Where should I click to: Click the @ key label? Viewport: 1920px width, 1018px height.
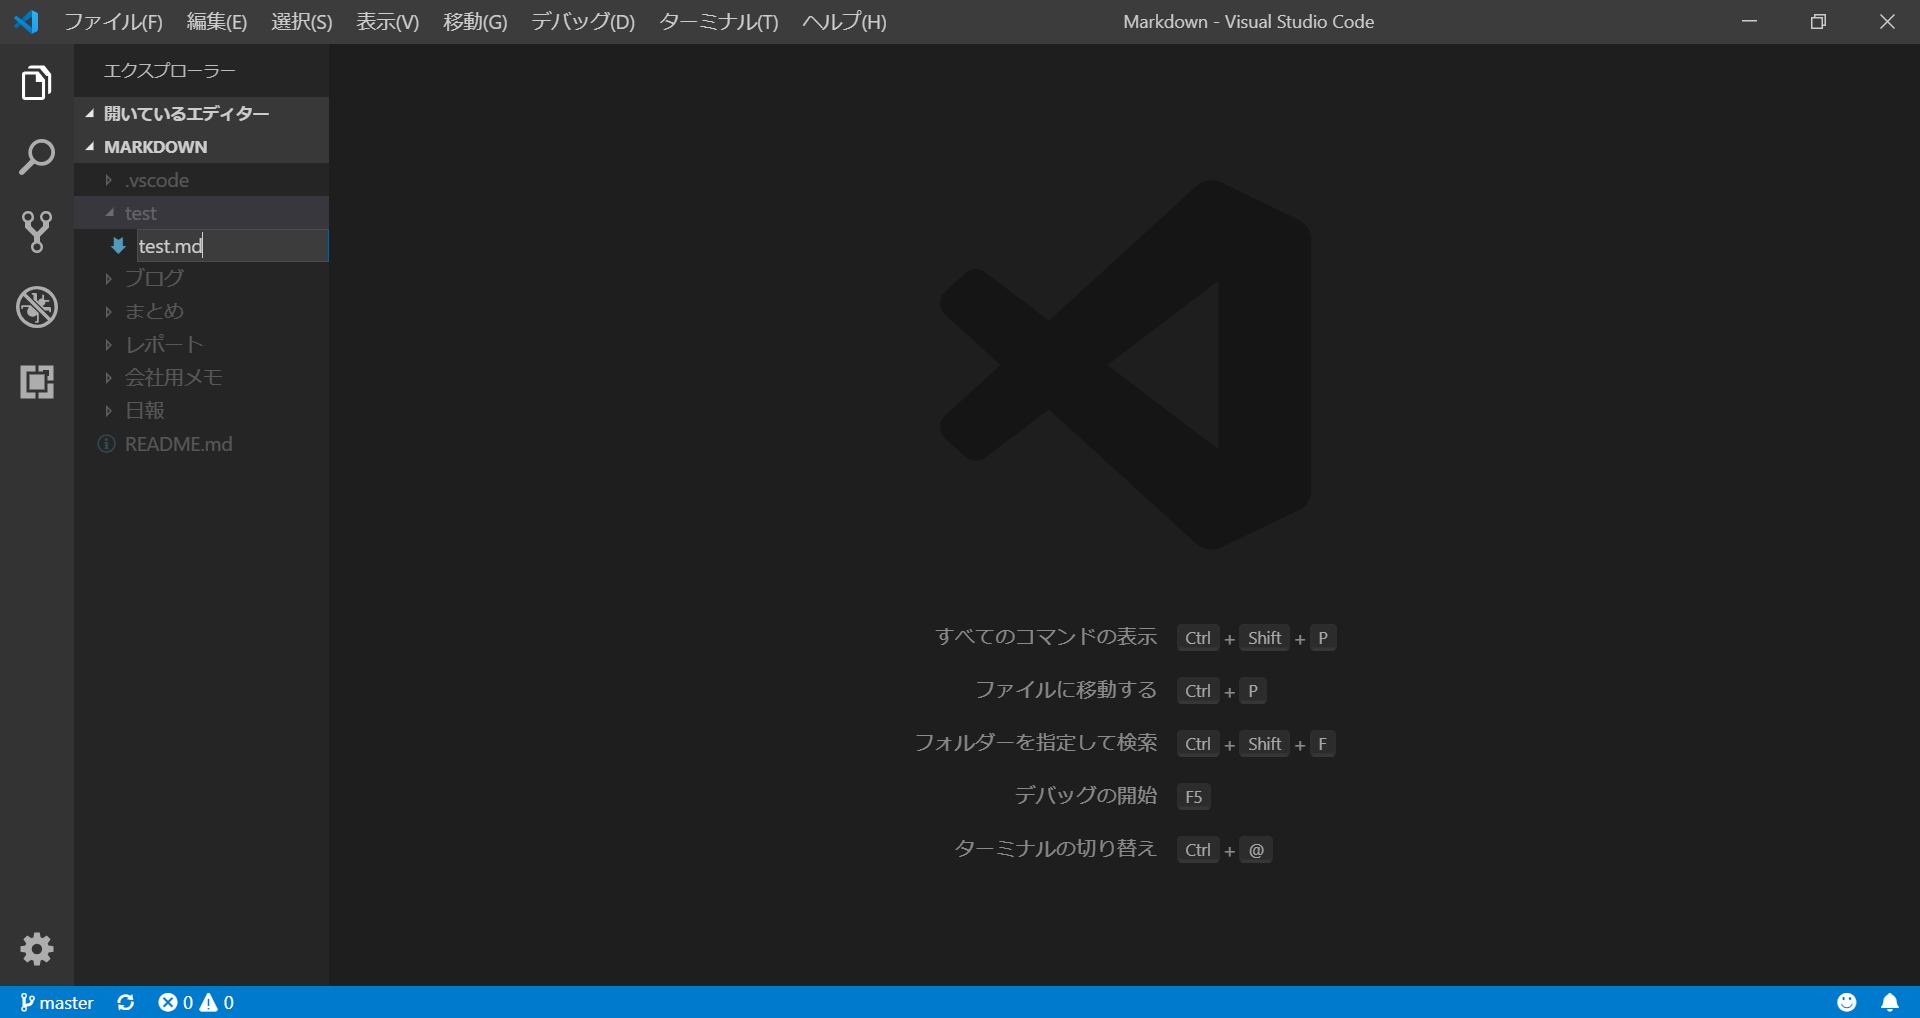[1256, 850]
